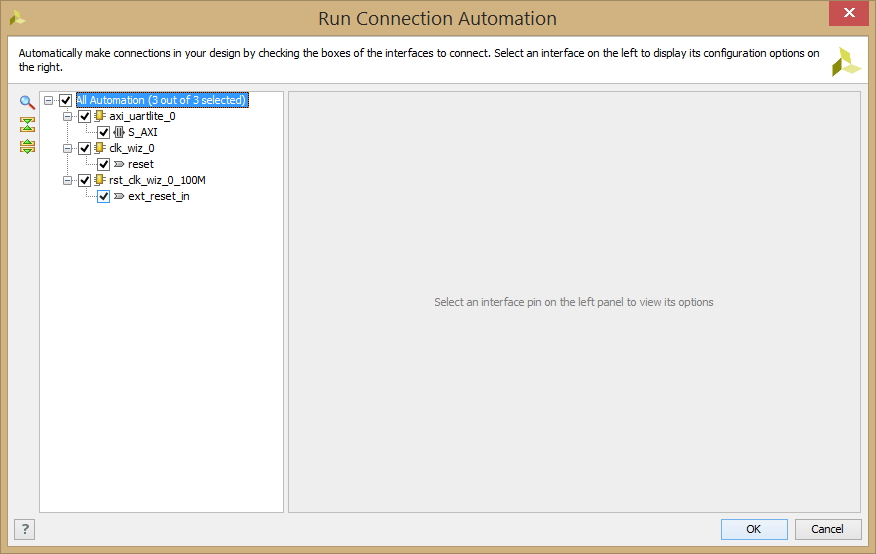This screenshot has width=876, height=554.
Task: Click the reset pin arrow icon
Action: [x=119, y=164]
